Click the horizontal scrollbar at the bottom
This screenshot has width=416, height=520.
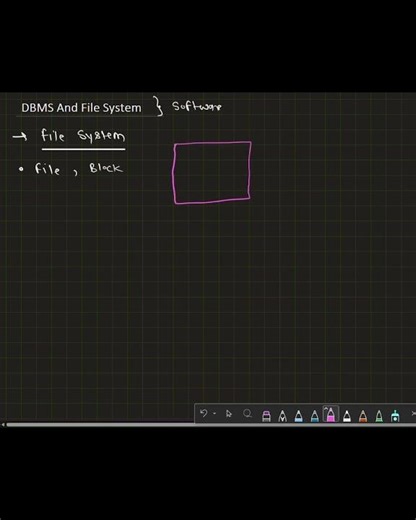pyautogui.click(x=211, y=425)
